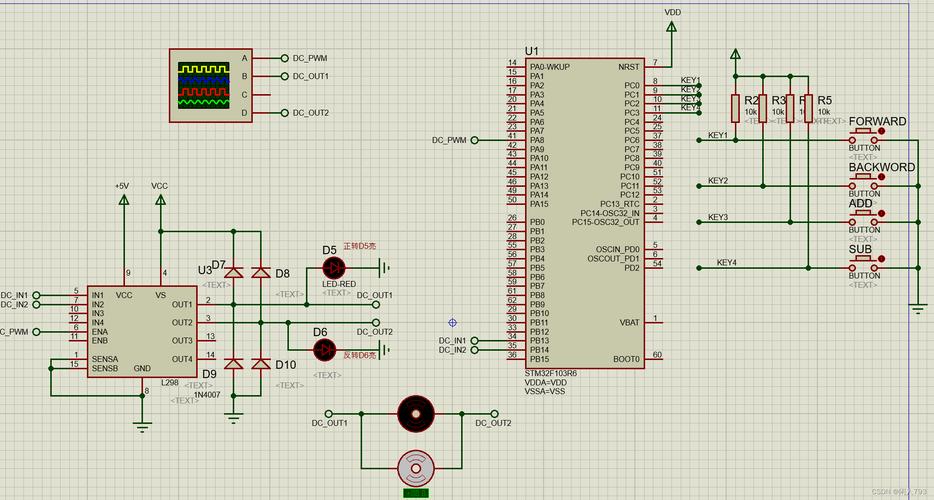Screen dimensions: 934x500
Task: Select resistor R5
Action: click(x=808, y=108)
